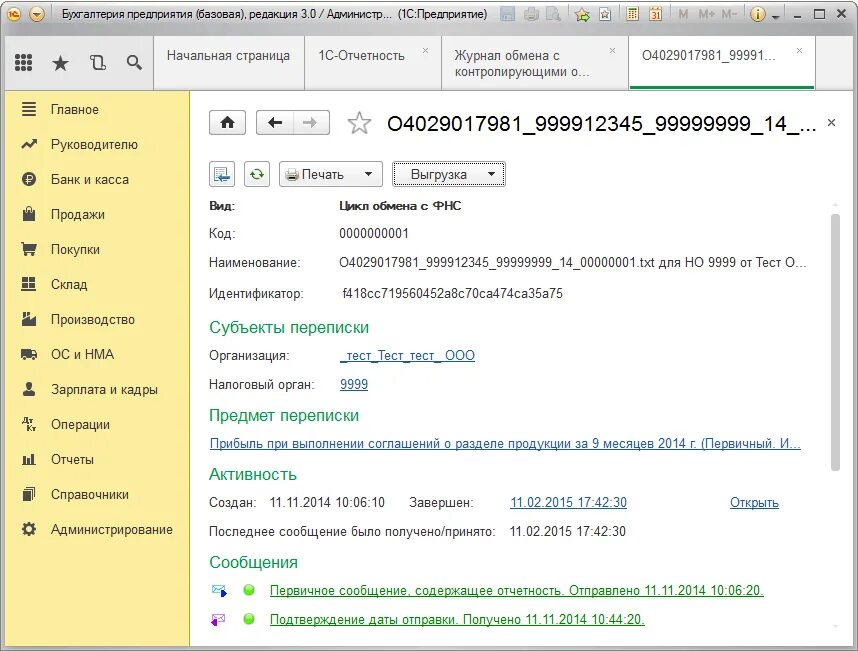Click the M- memory button in the title bar

[729, 14]
